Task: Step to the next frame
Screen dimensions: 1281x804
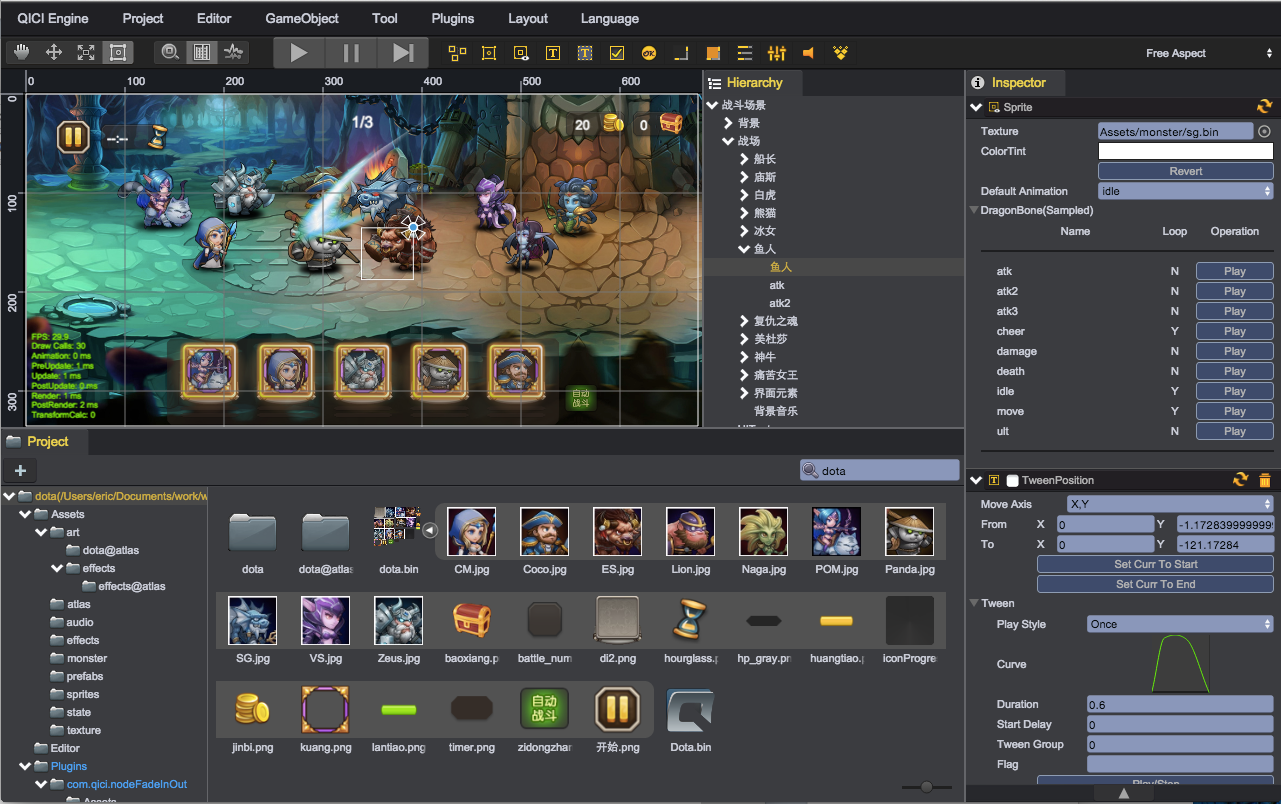Action: point(403,53)
